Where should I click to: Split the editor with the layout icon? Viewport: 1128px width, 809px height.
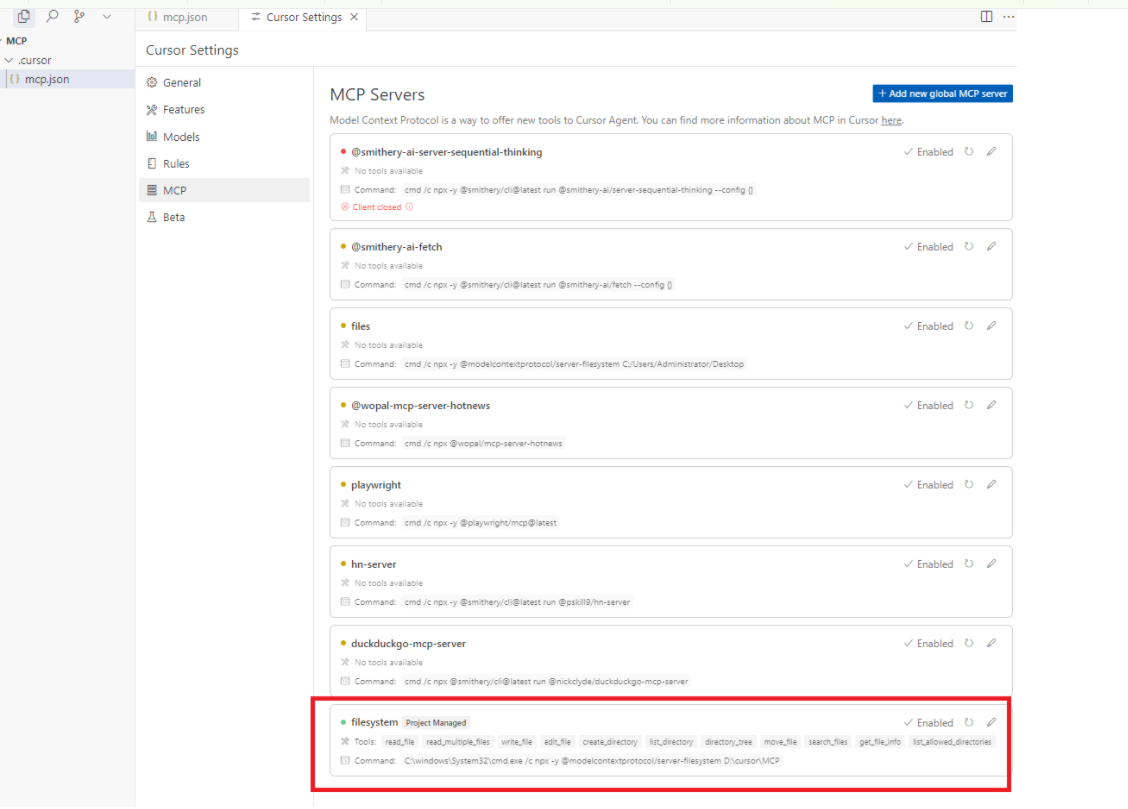pos(986,17)
